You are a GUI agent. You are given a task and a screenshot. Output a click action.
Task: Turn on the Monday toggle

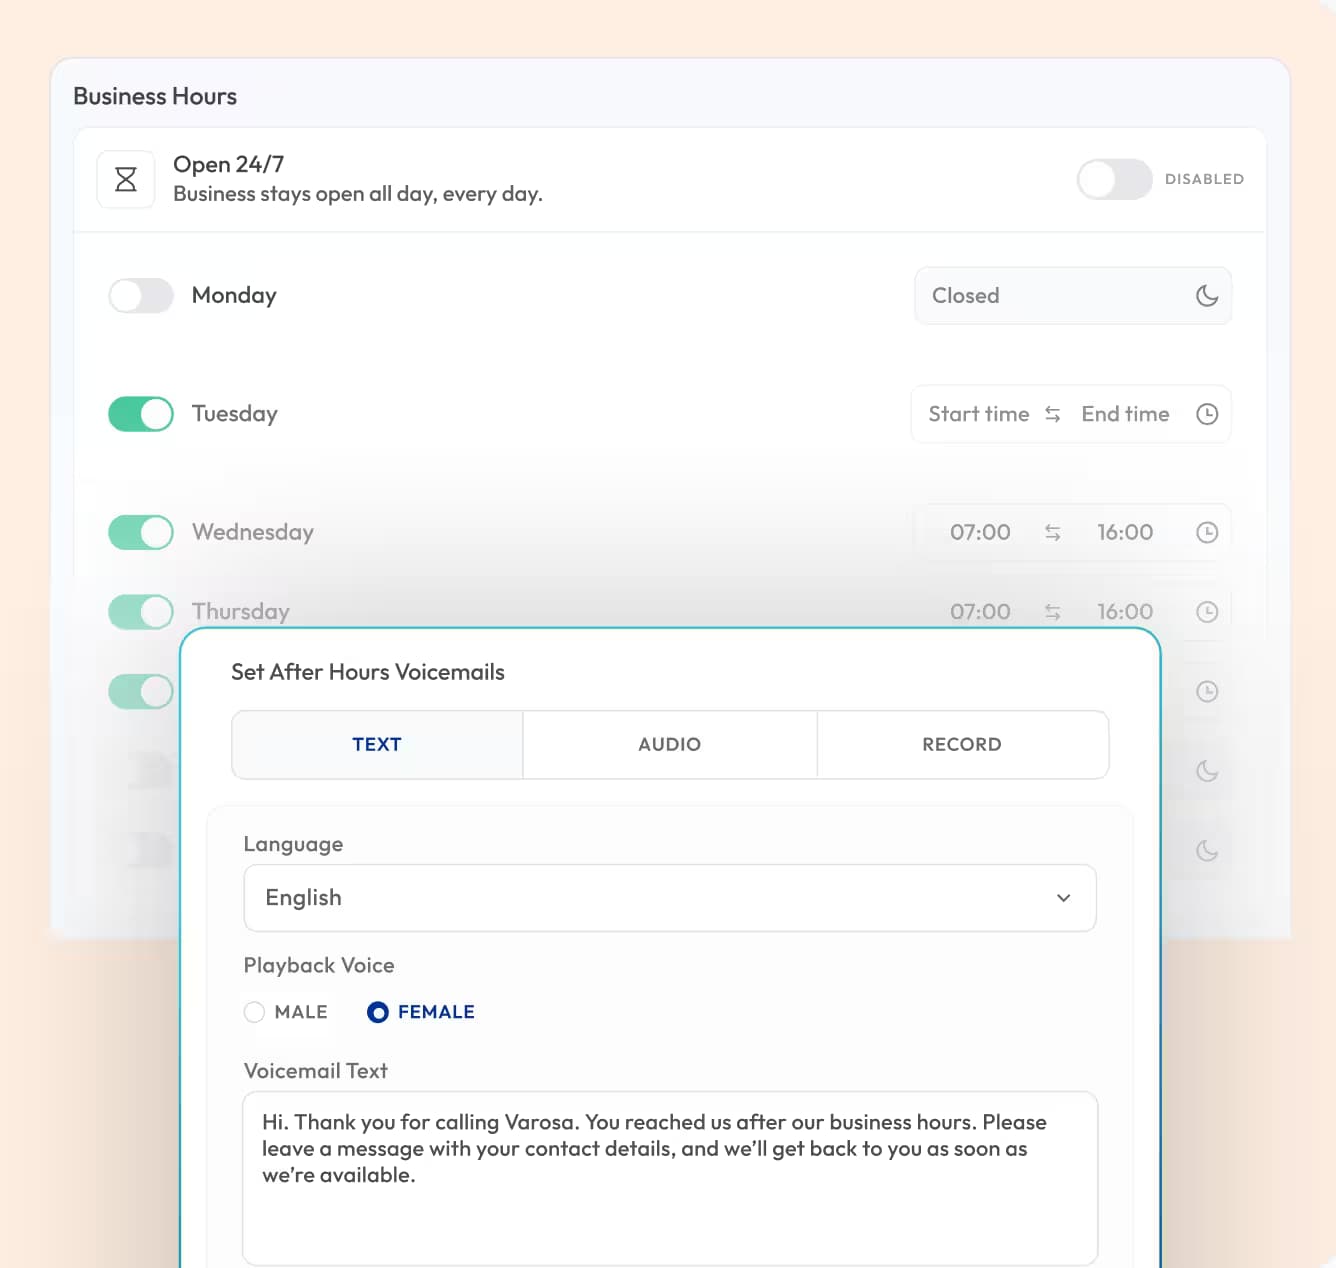(141, 295)
